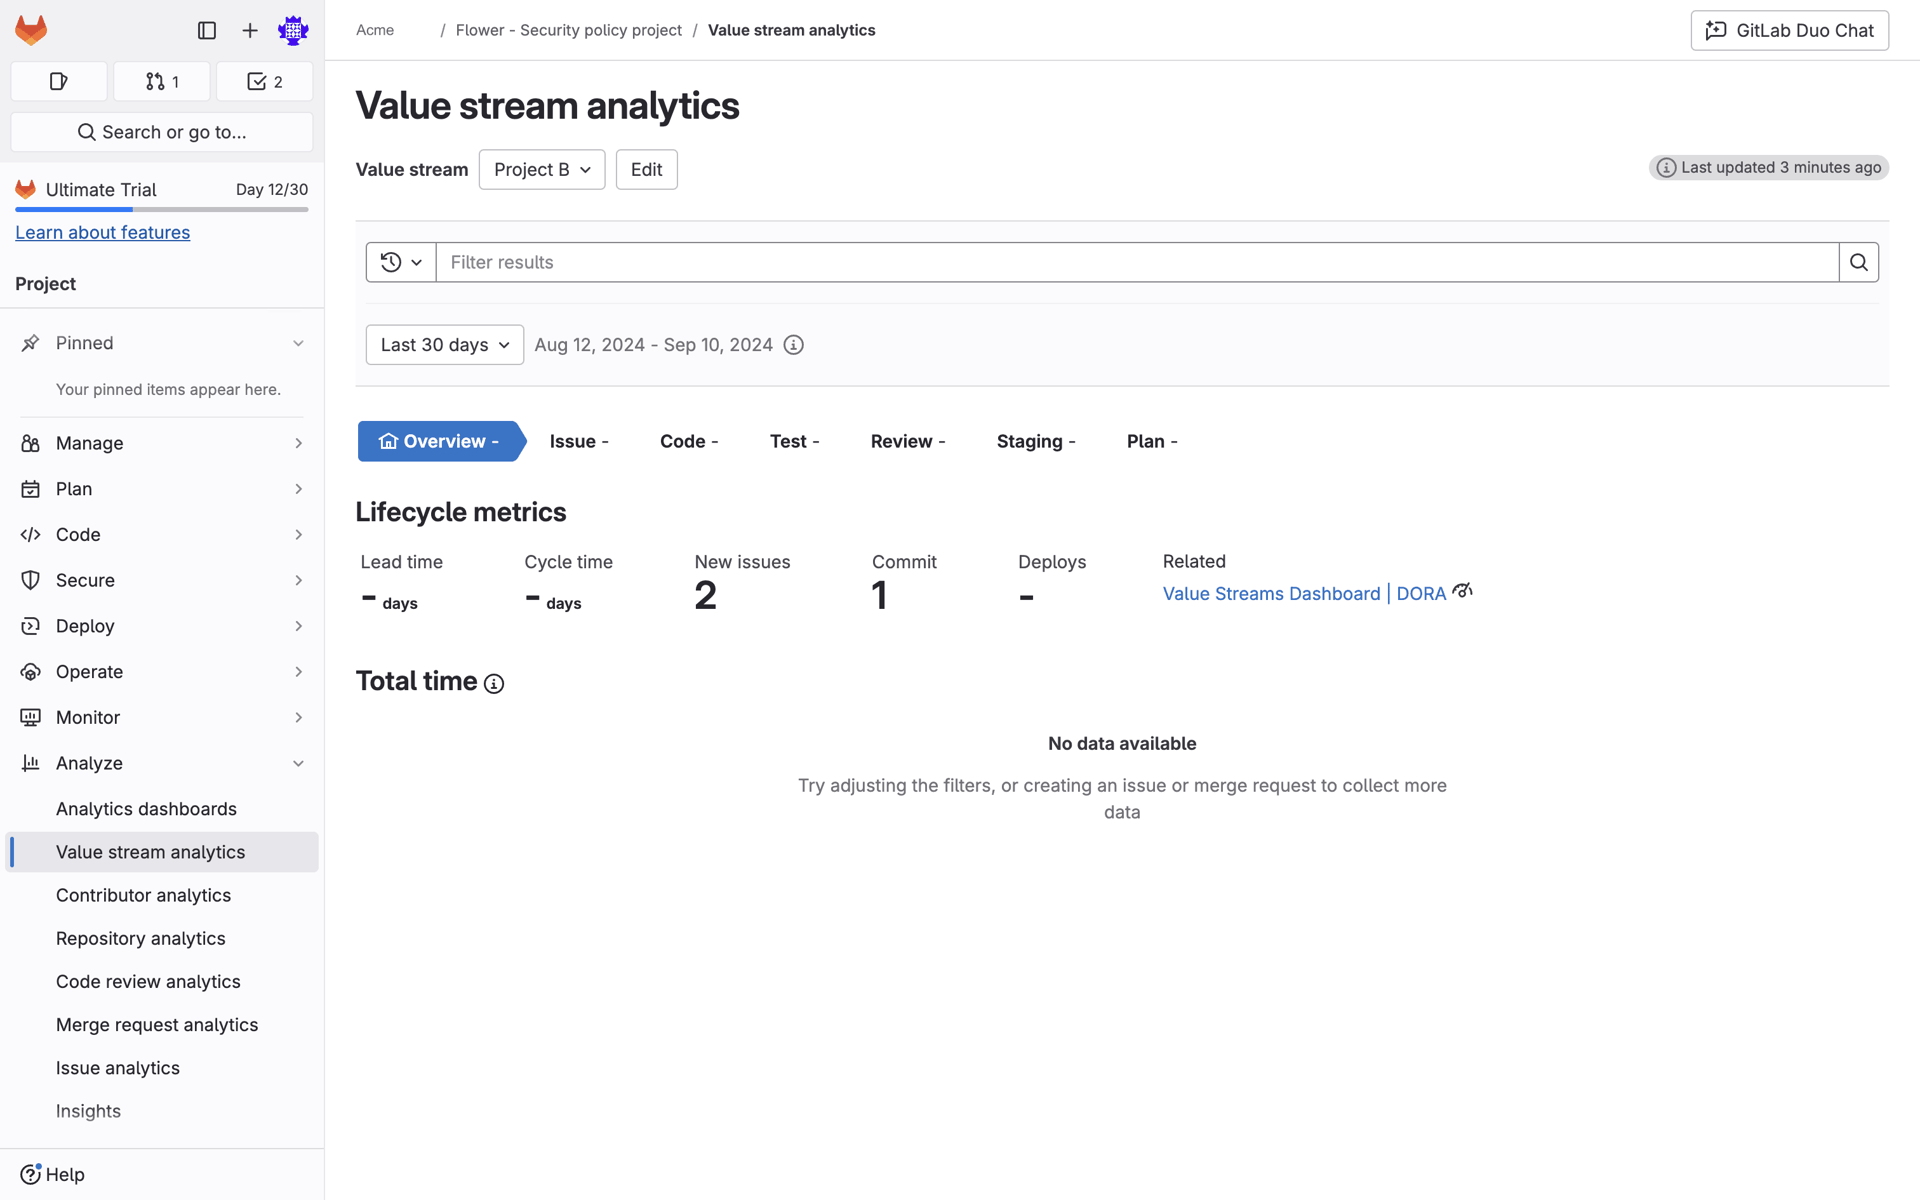The image size is (1920, 1200).
Task: Click the Monitor screen icon
Action: pyautogui.click(x=31, y=717)
